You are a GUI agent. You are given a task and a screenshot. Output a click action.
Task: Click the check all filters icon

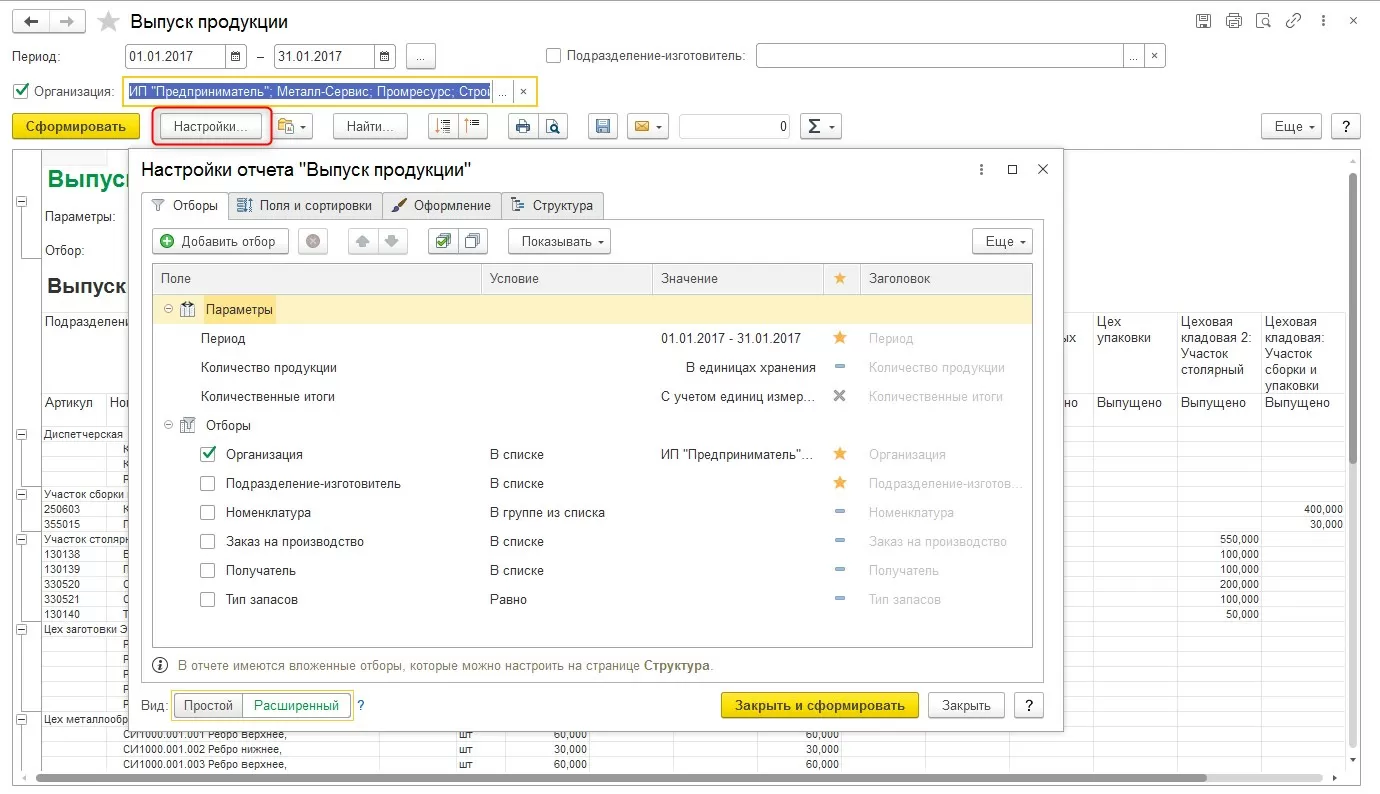pyautogui.click(x=443, y=241)
